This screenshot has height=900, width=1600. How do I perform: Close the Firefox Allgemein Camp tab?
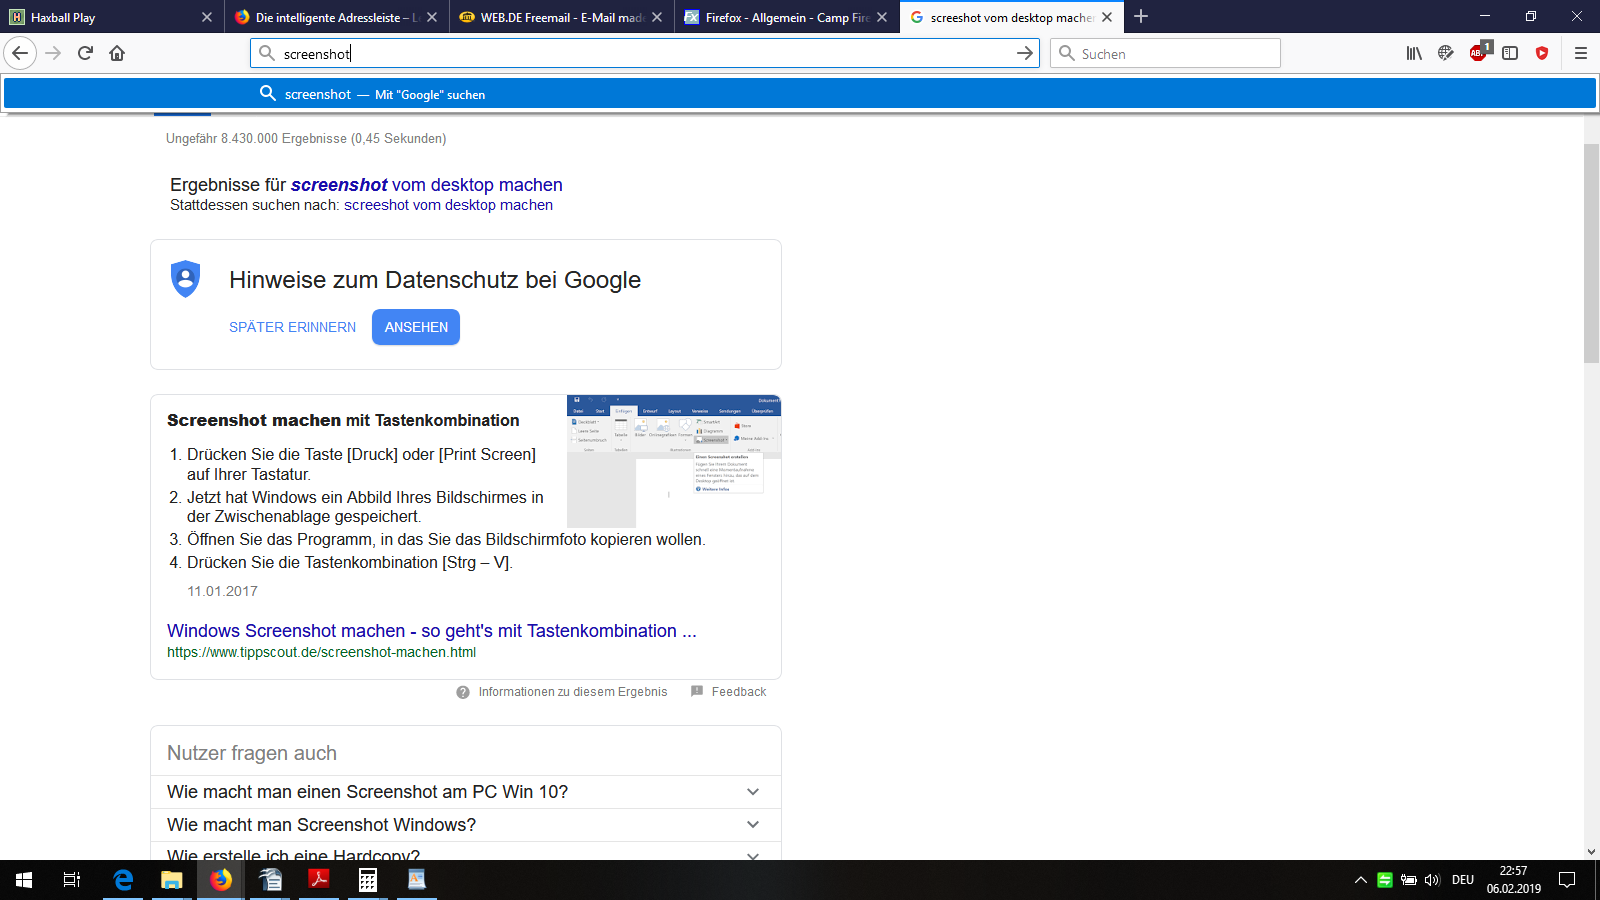(x=882, y=17)
